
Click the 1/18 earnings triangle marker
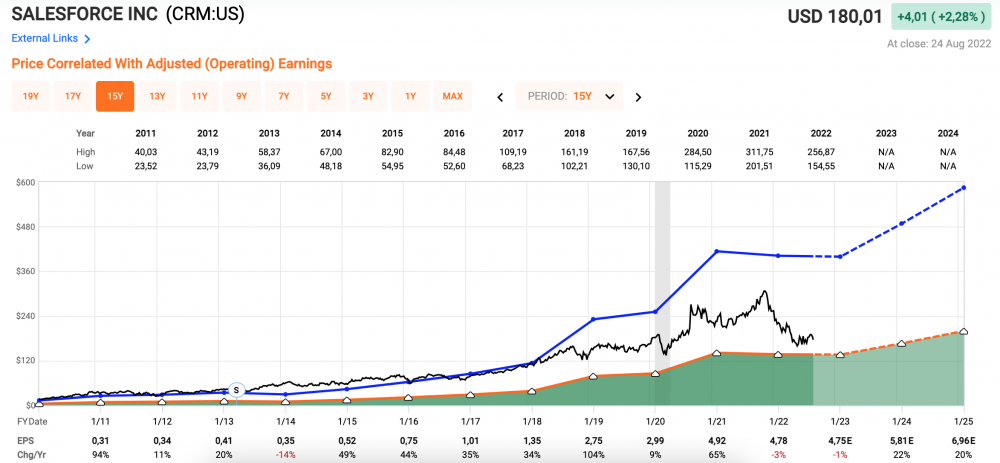[532, 392]
